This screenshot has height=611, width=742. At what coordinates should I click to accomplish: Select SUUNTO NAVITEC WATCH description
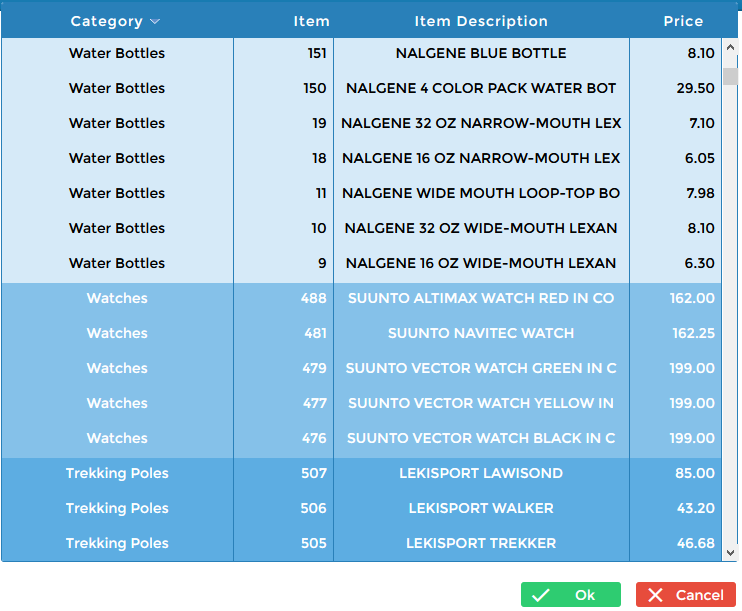coord(481,333)
